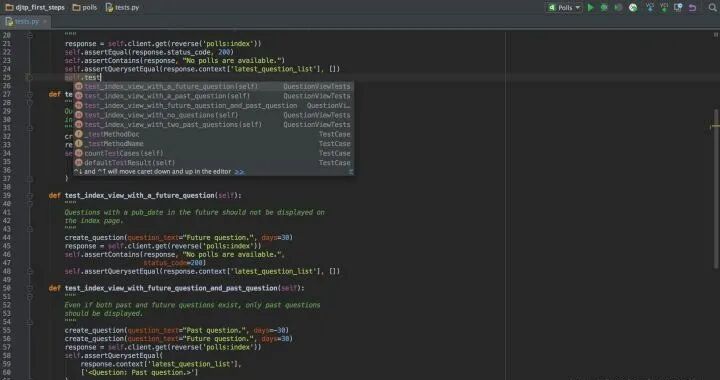720x380 pixels.
Task: Click the editor vertical scrollbar thumb
Action: [716, 188]
